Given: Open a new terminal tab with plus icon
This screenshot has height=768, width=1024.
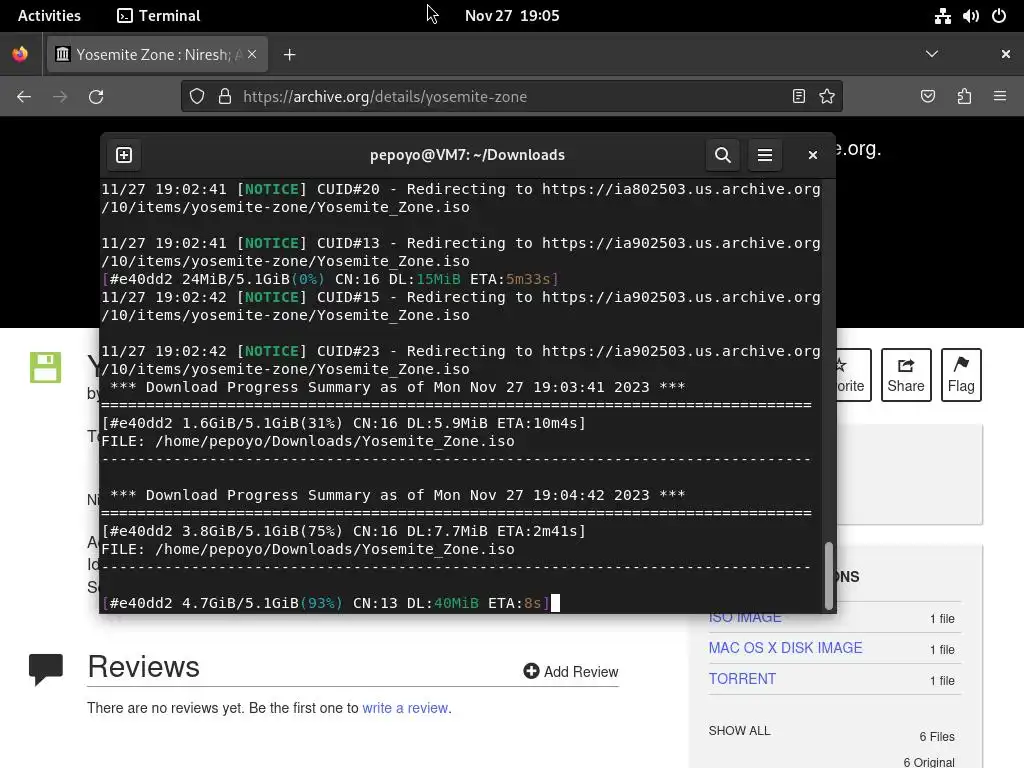Looking at the screenshot, I should pos(123,155).
